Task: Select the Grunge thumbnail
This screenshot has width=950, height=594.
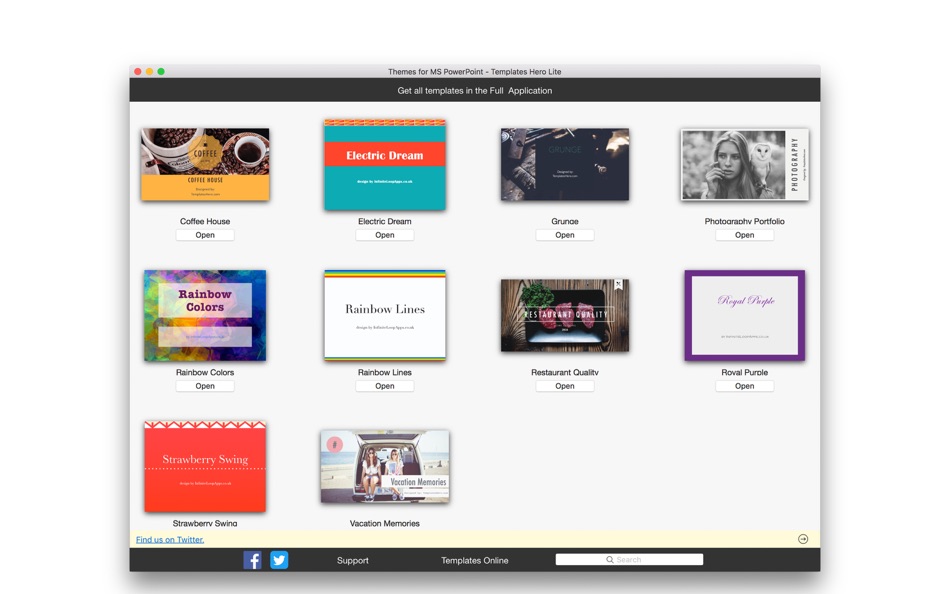Action: pyautogui.click(x=565, y=164)
